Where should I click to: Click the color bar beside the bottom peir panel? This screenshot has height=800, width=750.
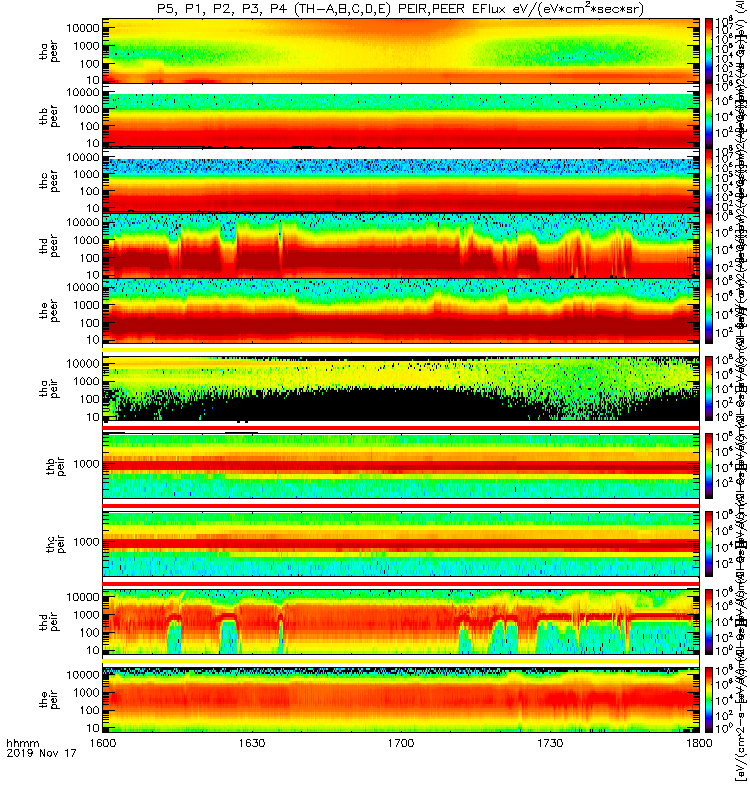[x=709, y=700]
